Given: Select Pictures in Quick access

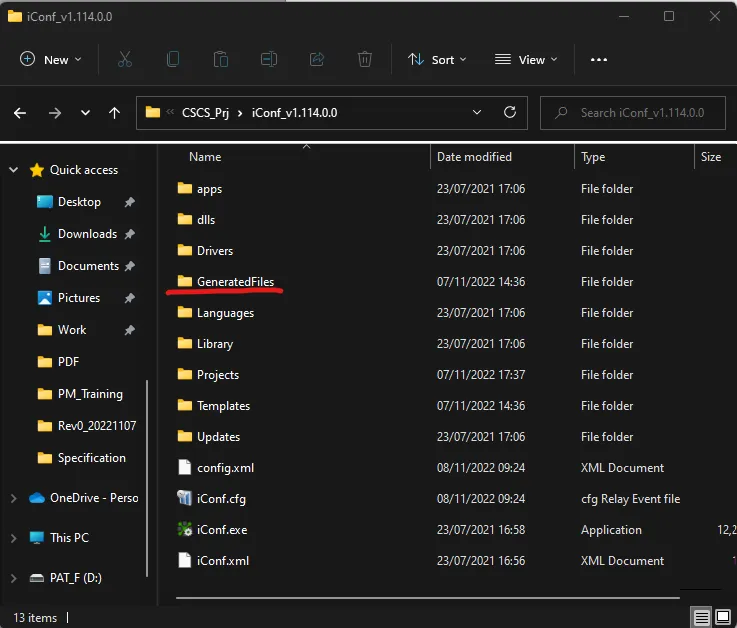Looking at the screenshot, I should click(x=79, y=298).
